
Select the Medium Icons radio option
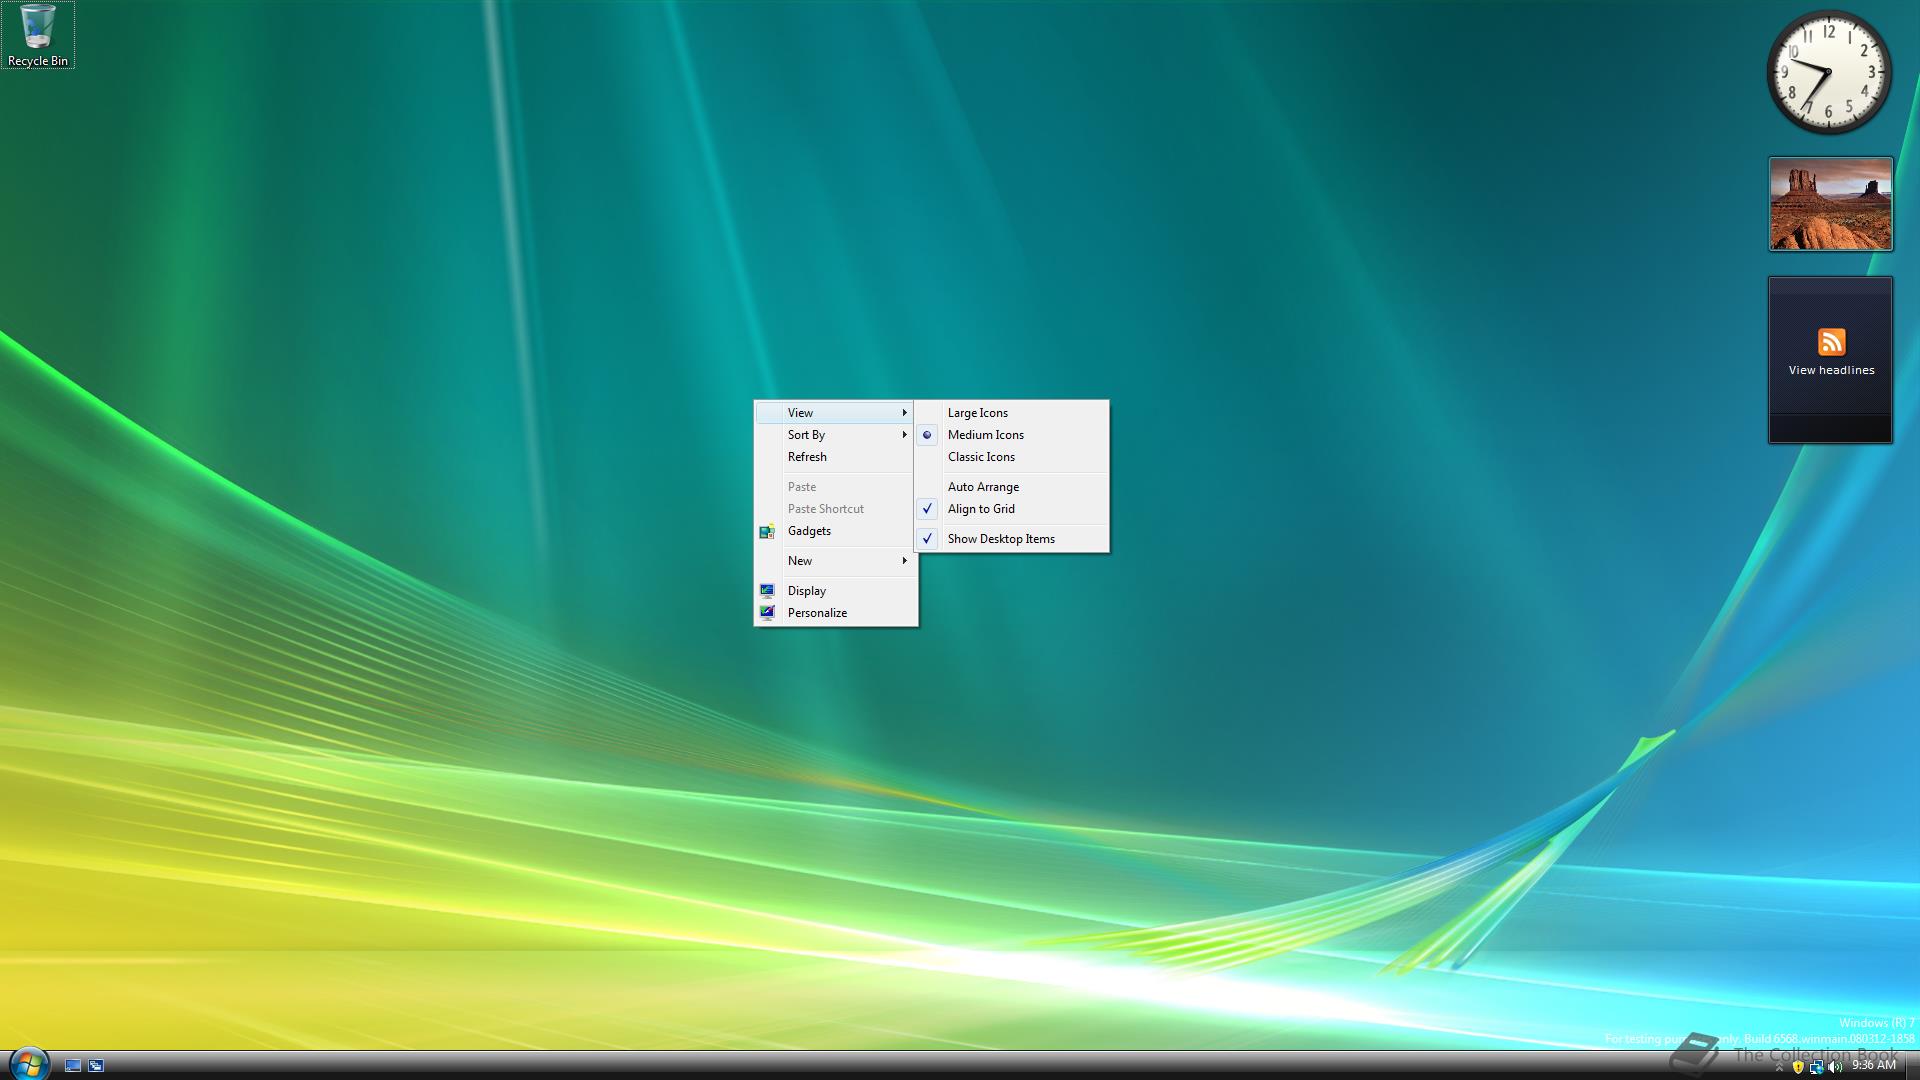pyautogui.click(x=985, y=435)
